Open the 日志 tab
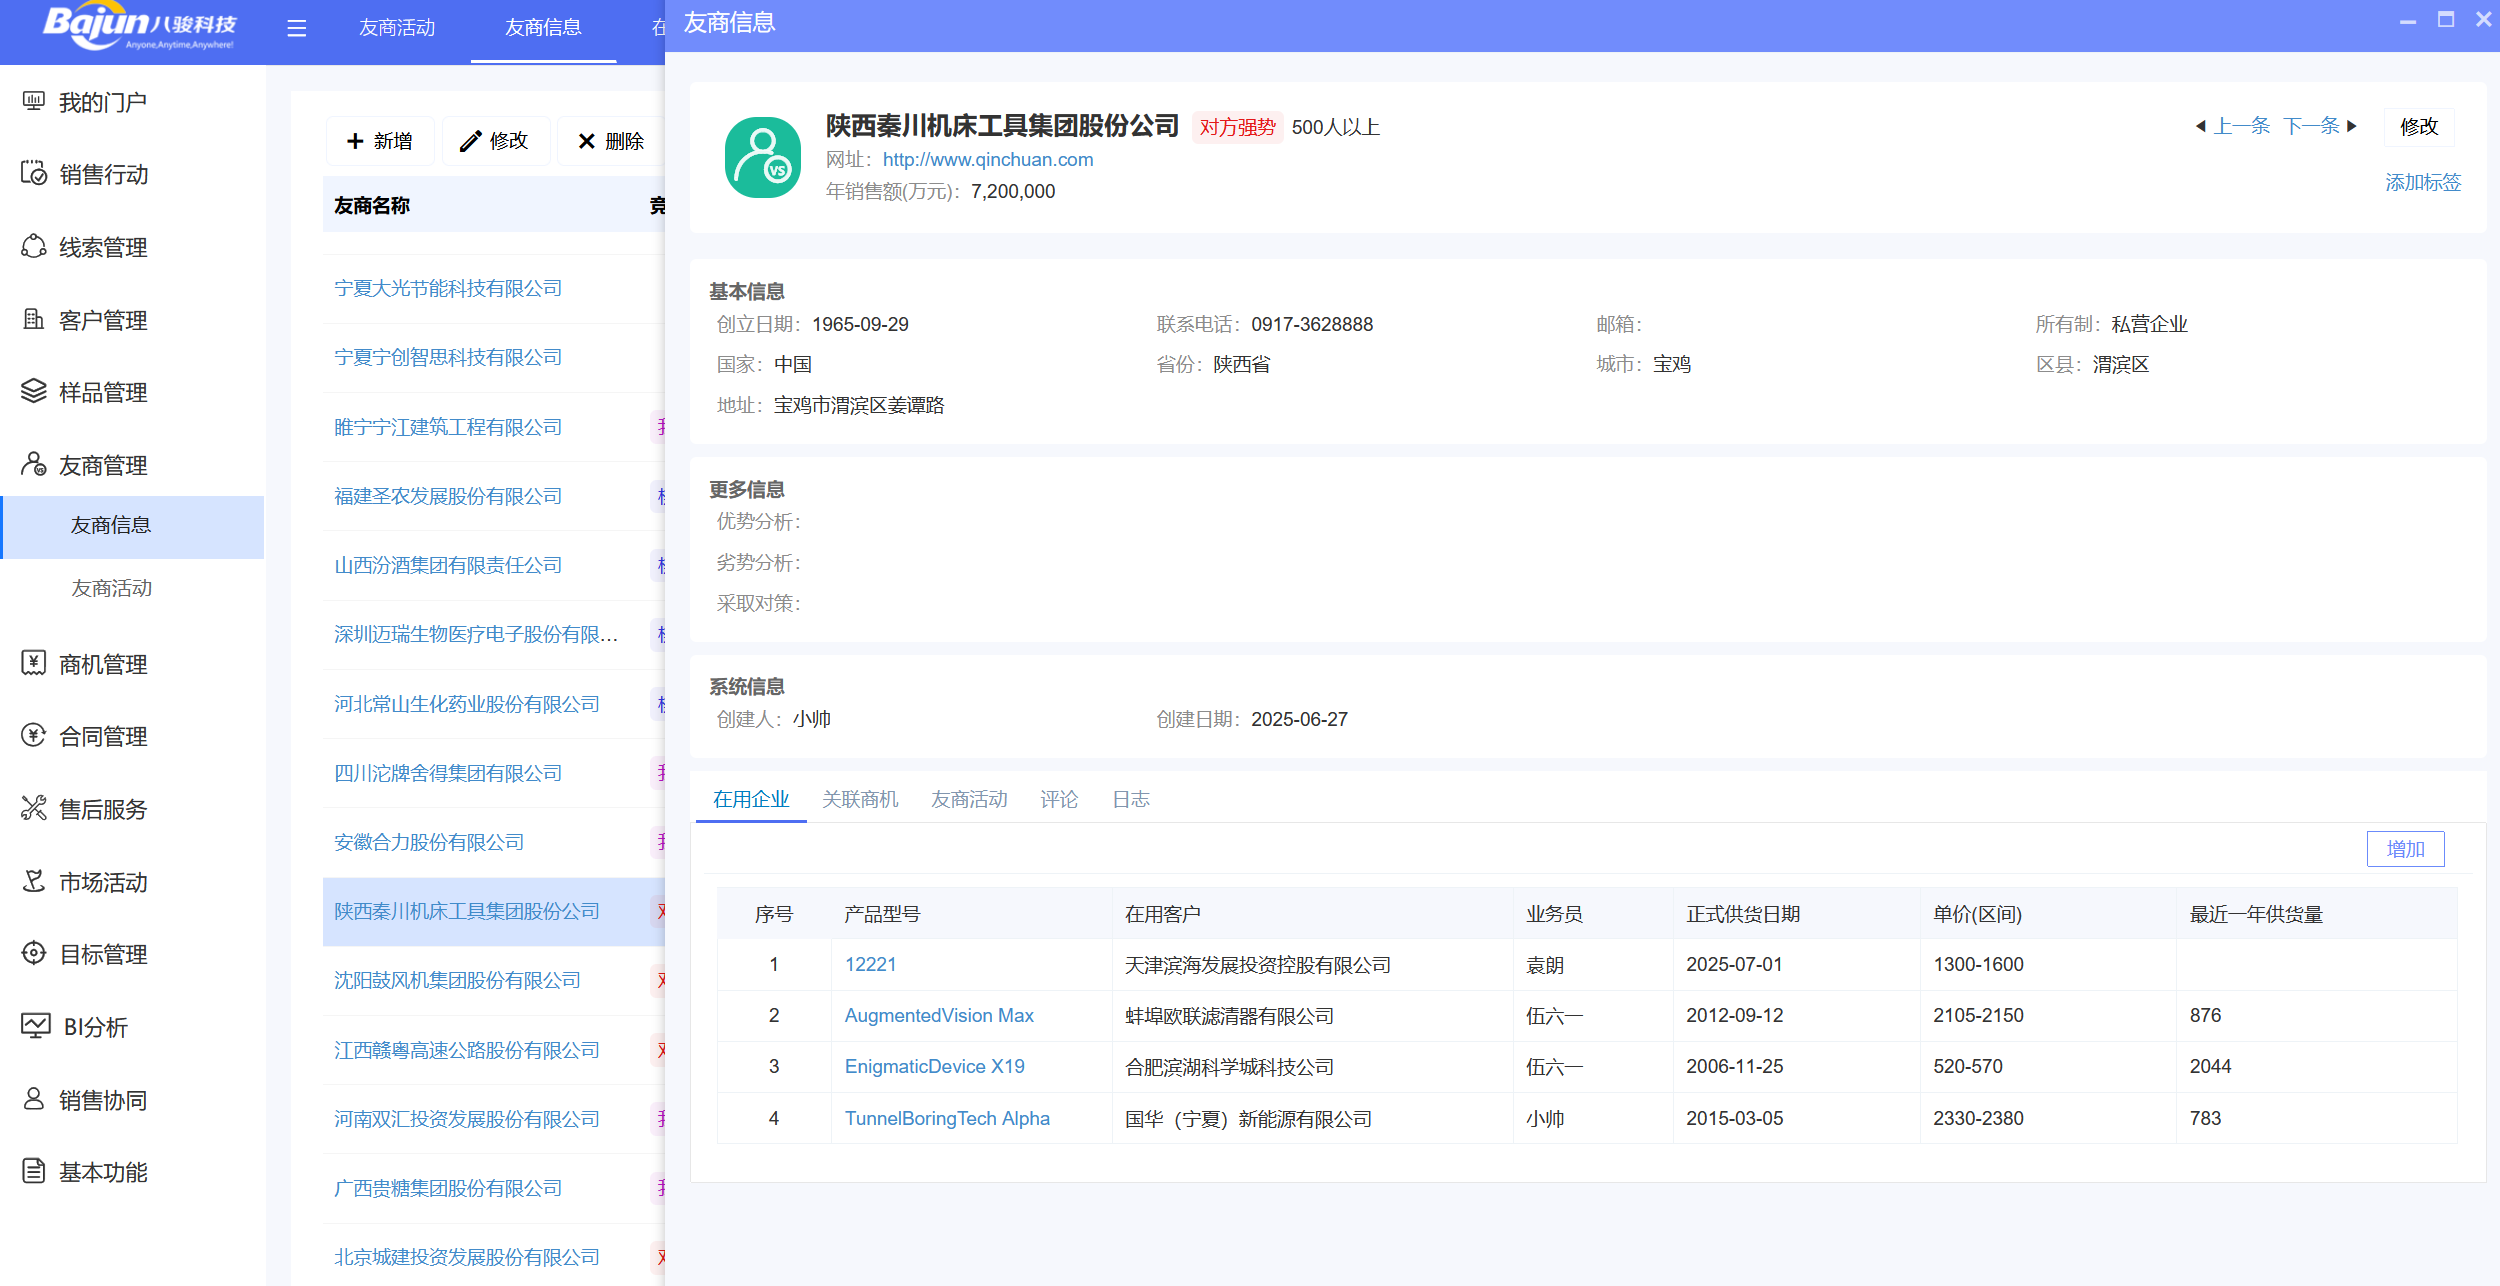 click(1131, 799)
